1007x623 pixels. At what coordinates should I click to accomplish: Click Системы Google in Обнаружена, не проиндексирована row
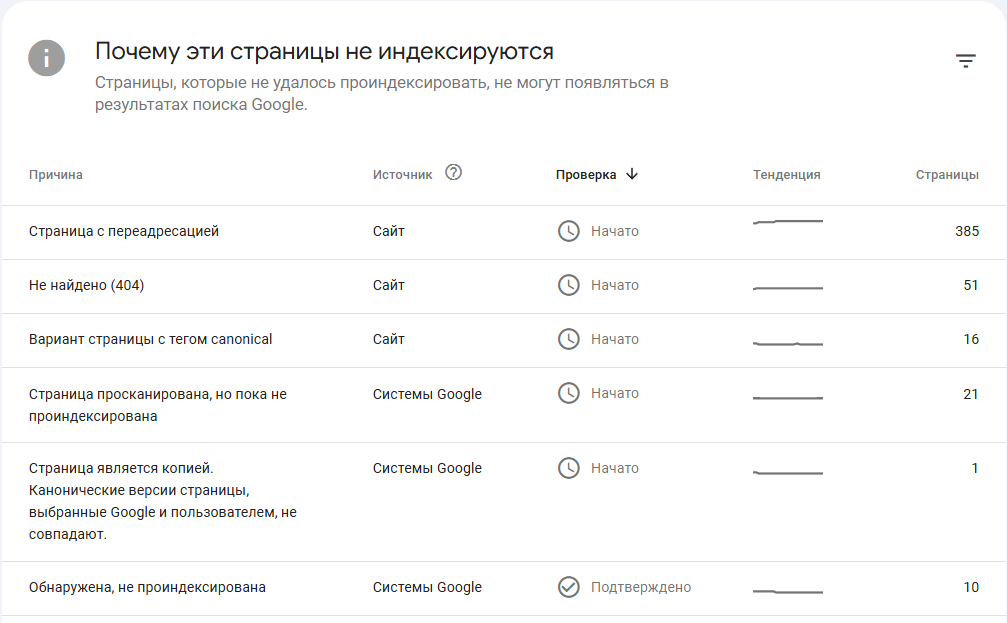tap(427, 587)
